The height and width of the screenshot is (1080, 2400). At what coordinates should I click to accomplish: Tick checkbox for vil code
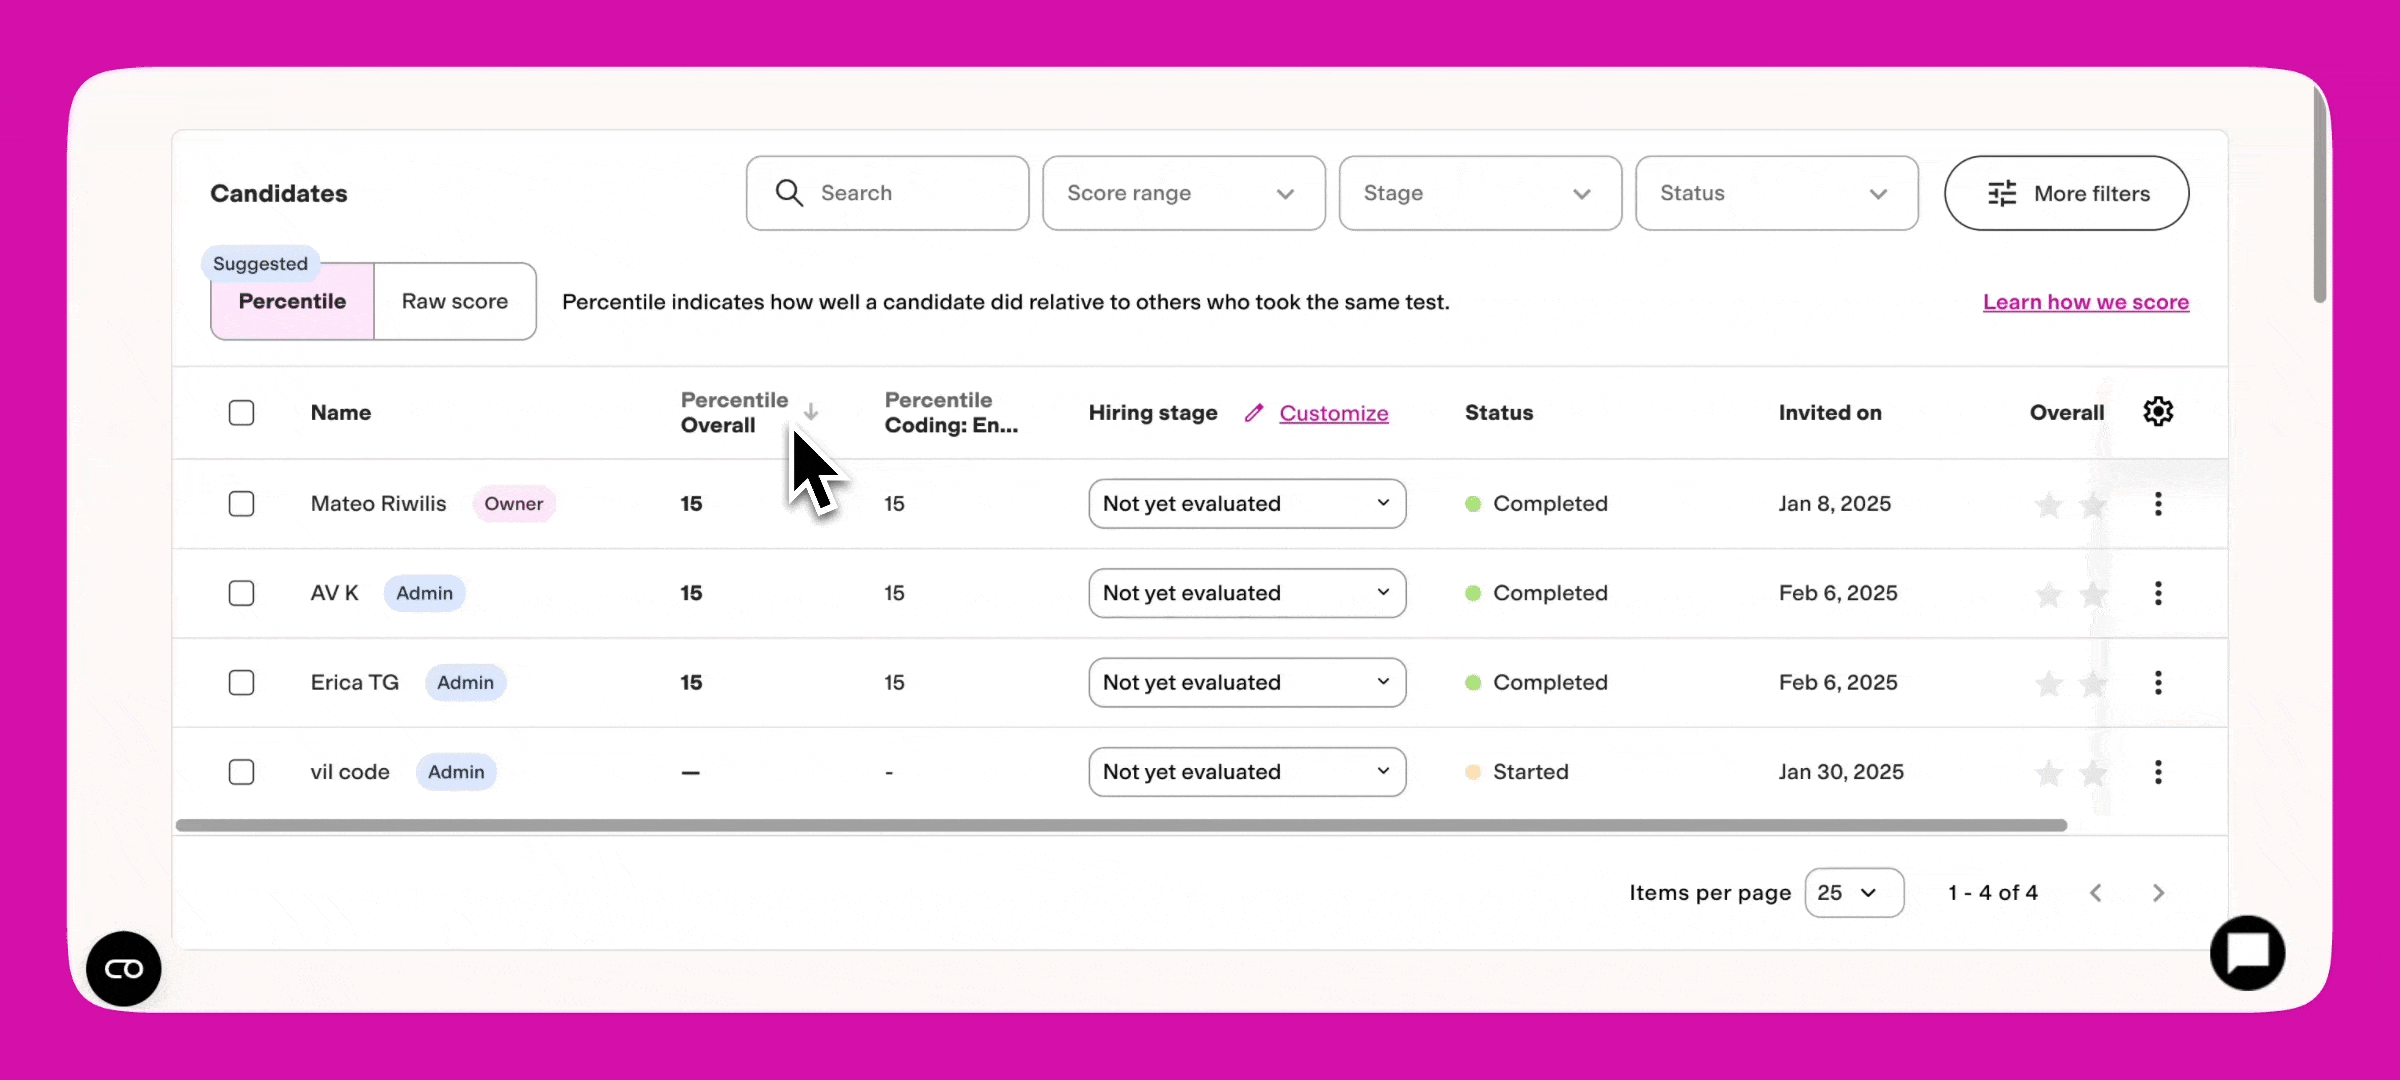(x=241, y=772)
